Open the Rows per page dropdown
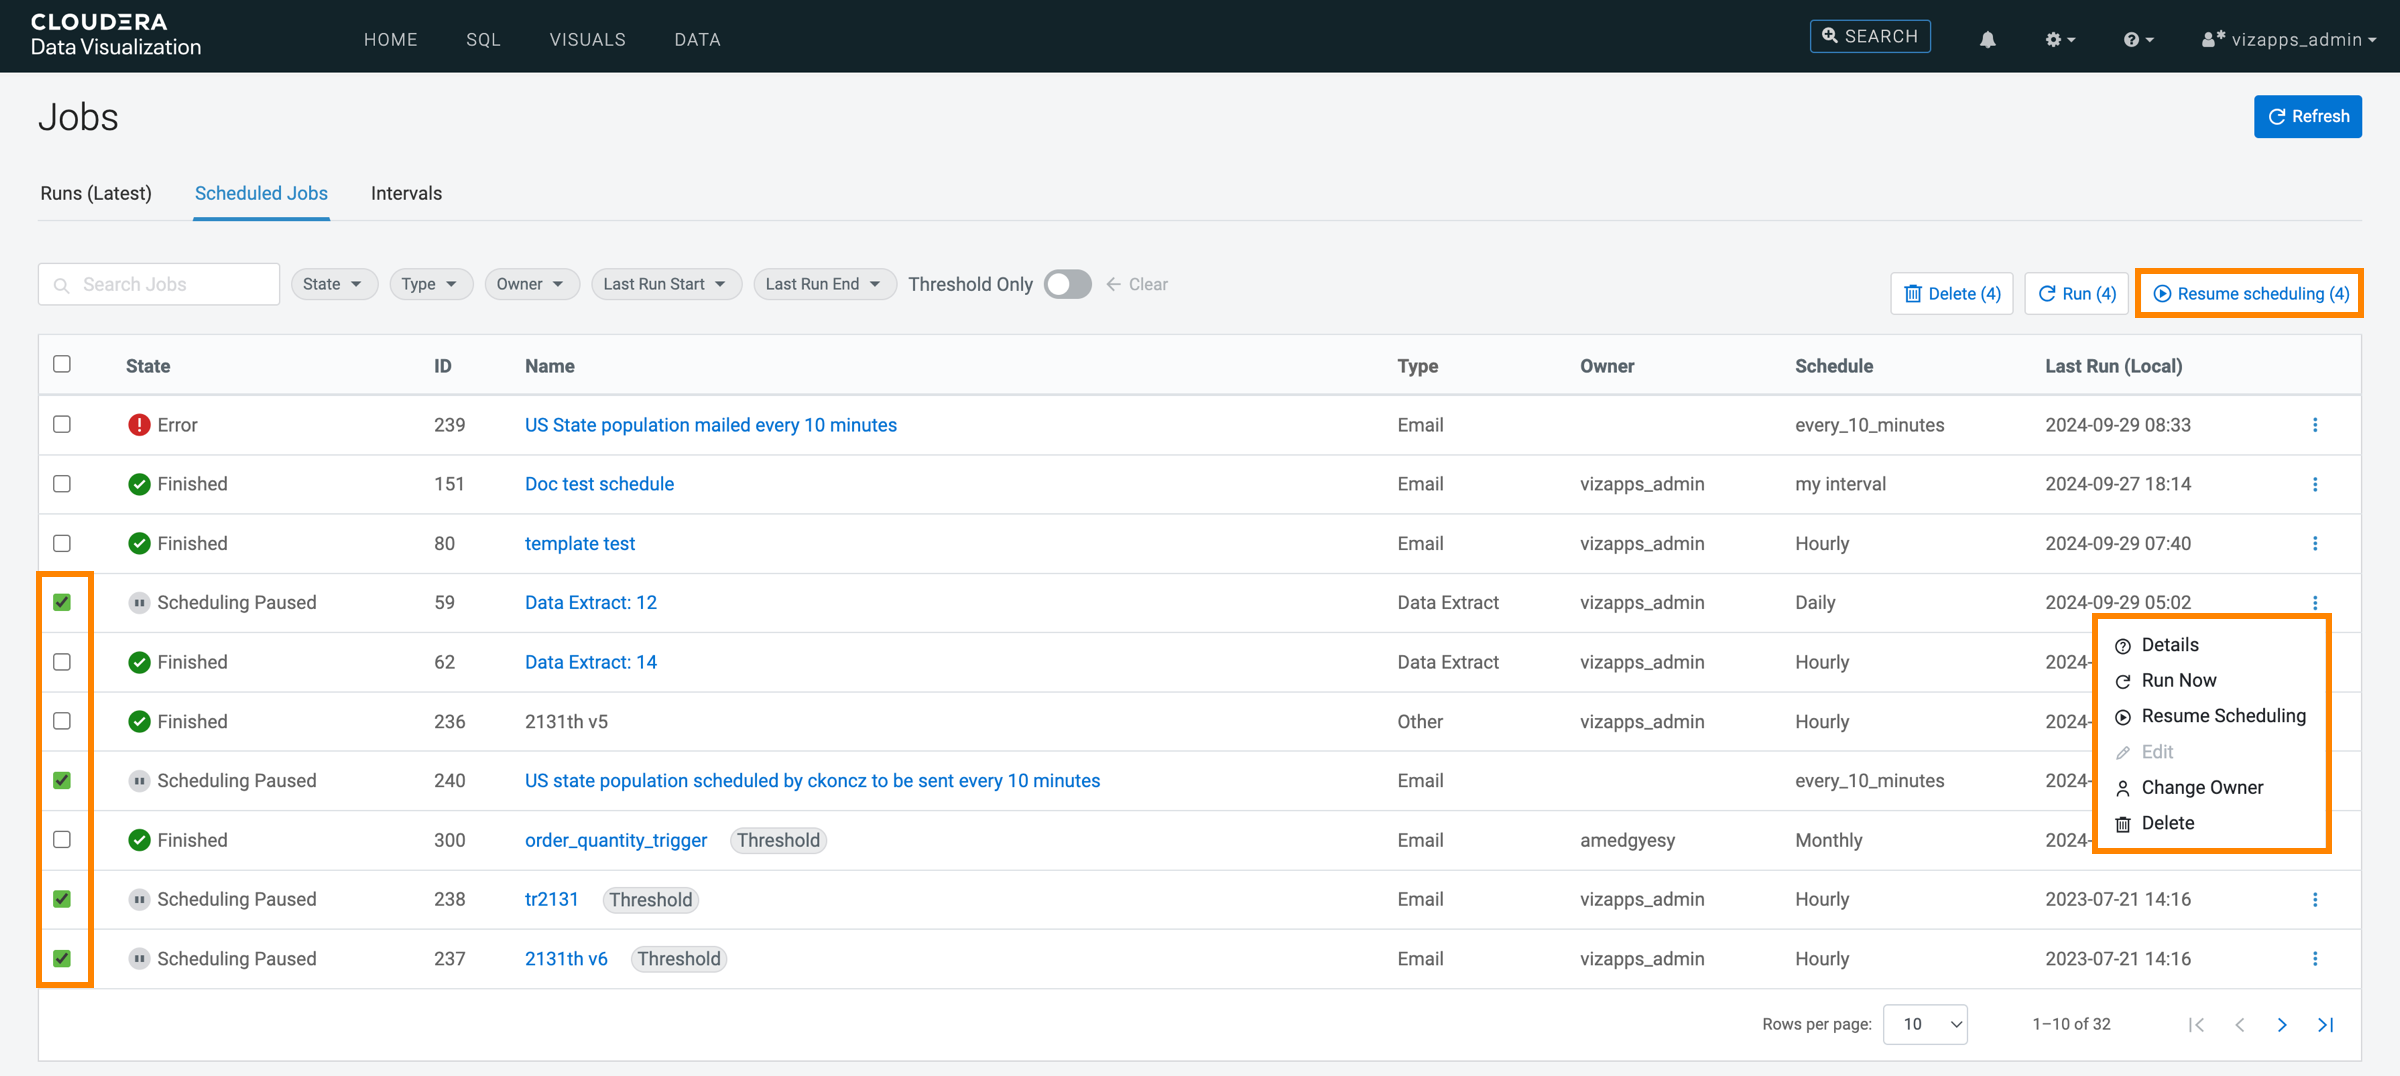 (x=1924, y=1024)
